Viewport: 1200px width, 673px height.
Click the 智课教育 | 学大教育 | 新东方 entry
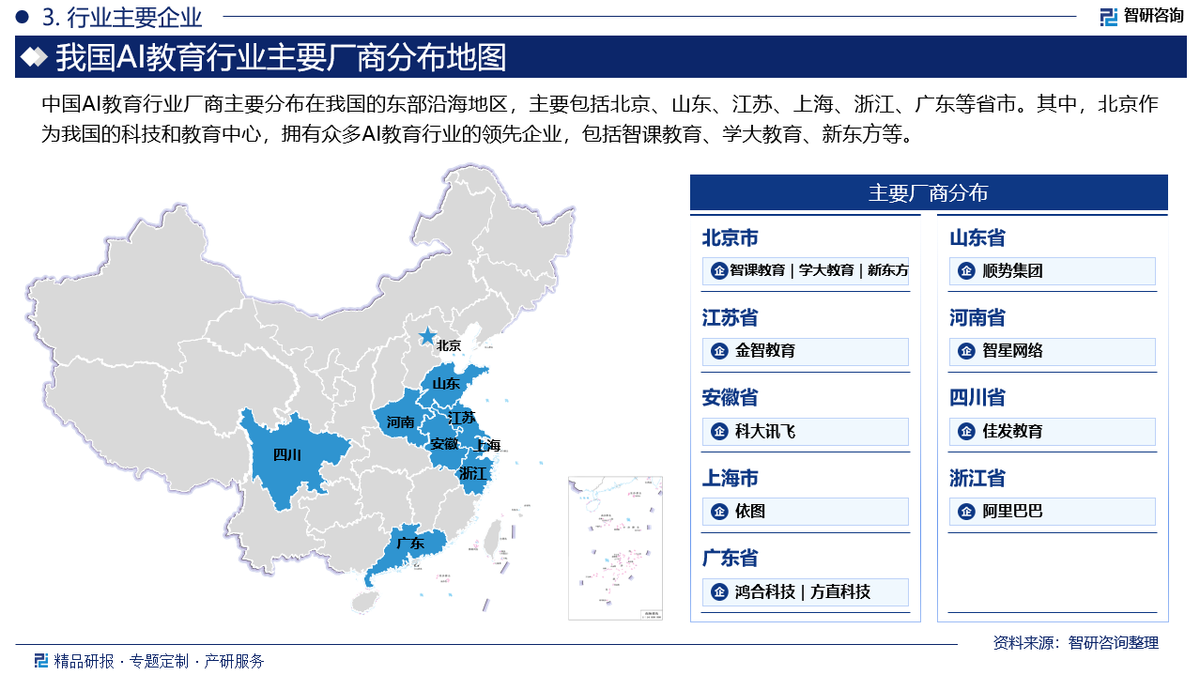(806, 271)
